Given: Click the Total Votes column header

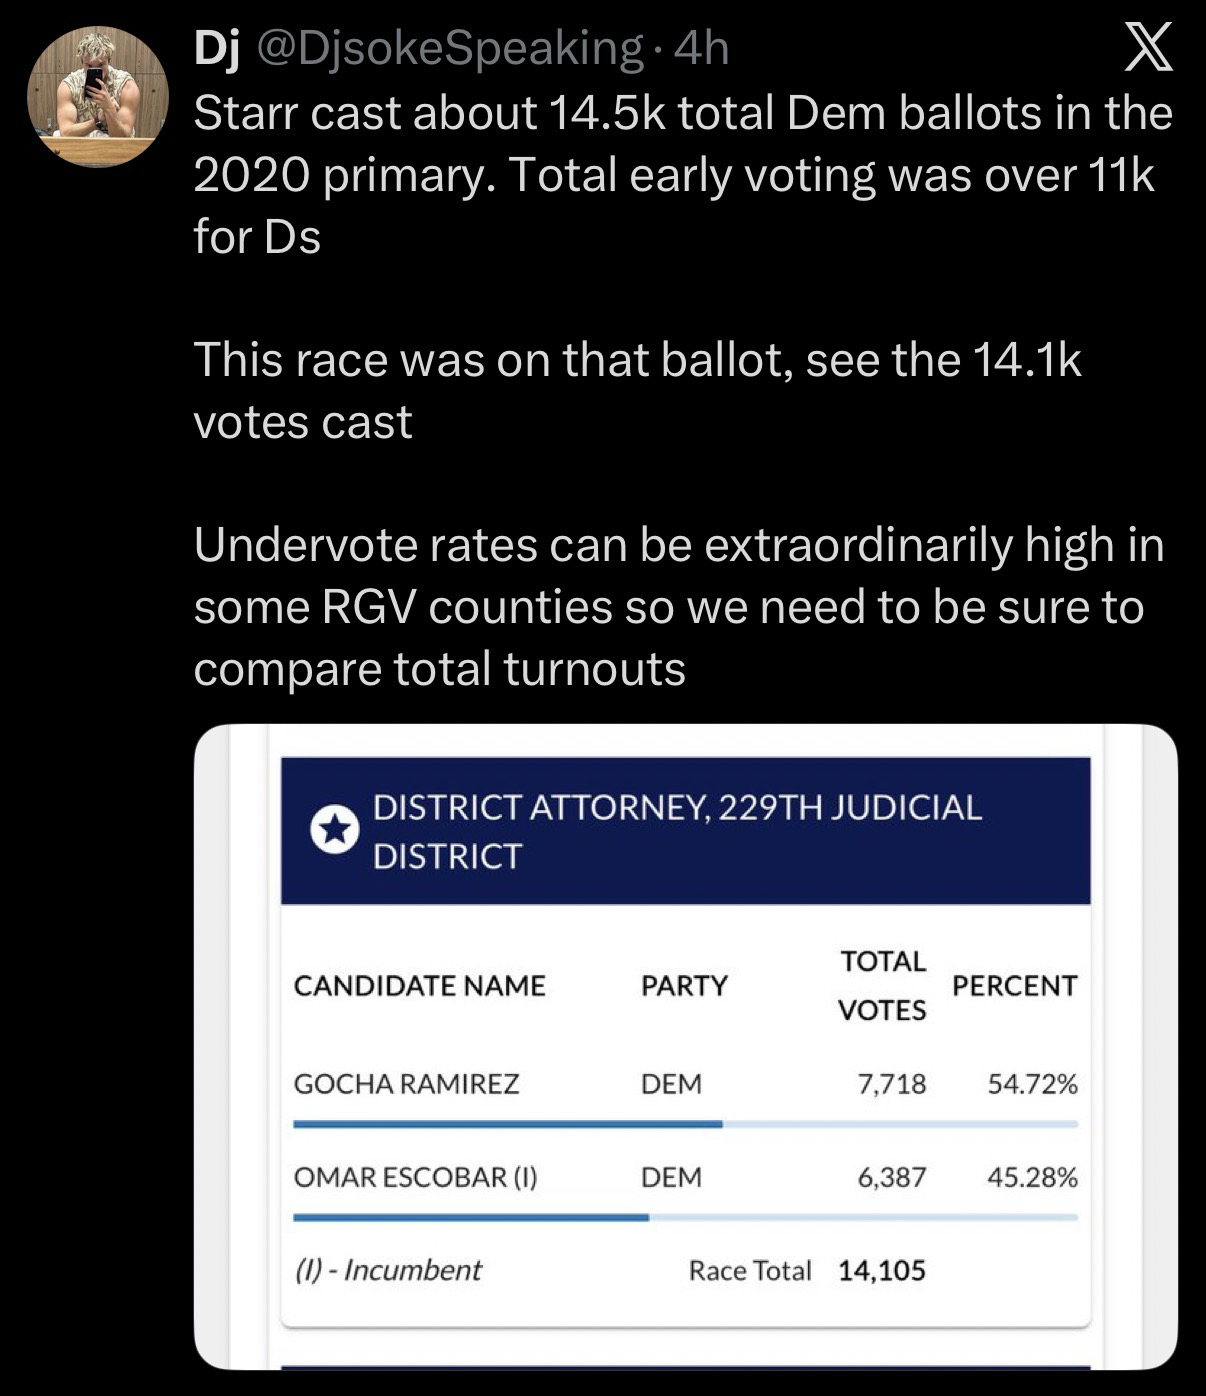Looking at the screenshot, I should (x=882, y=986).
